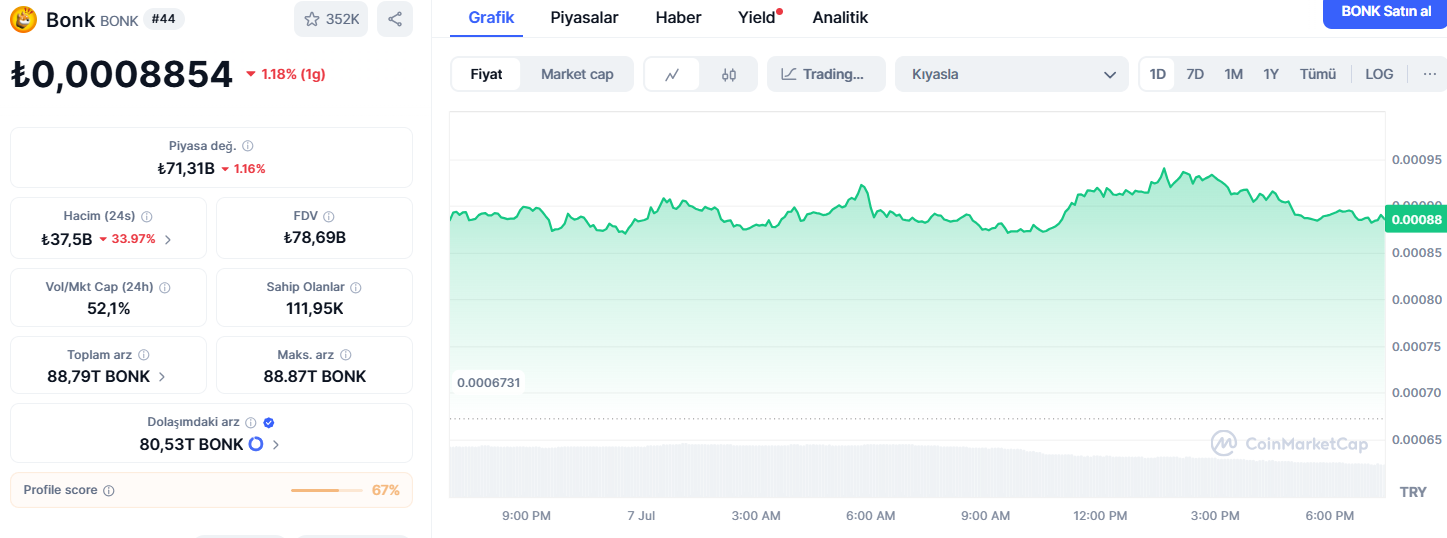Click info icon beside Sahip Olanlar

point(356,287)
